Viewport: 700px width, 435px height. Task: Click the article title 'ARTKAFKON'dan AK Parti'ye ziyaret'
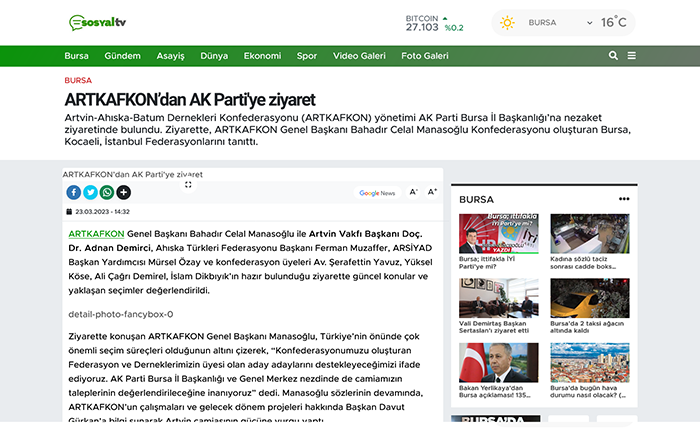(190, 100)
